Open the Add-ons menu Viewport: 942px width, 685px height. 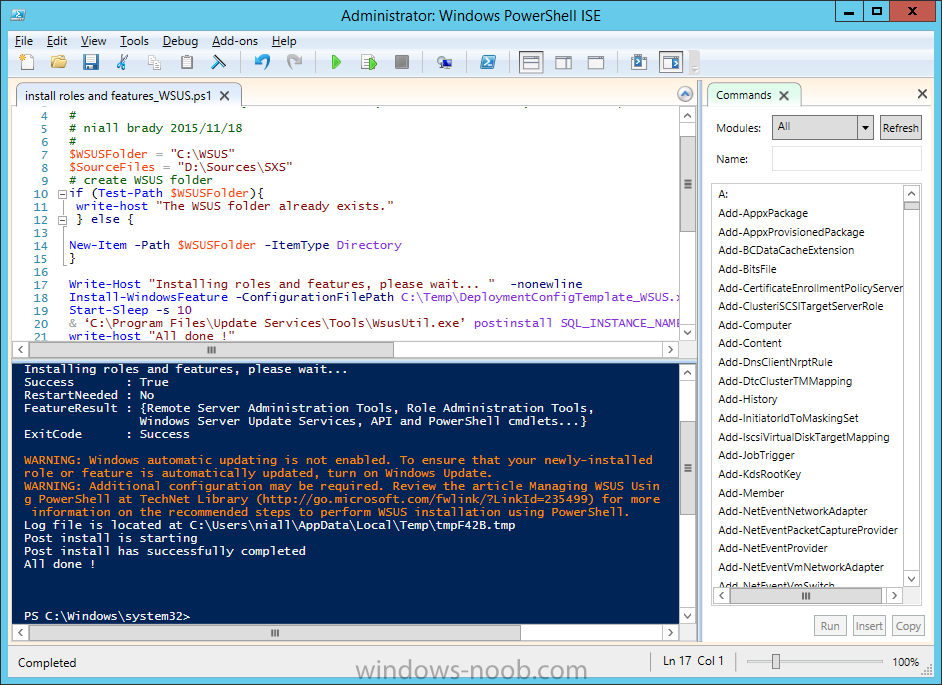tap(235, 41)
